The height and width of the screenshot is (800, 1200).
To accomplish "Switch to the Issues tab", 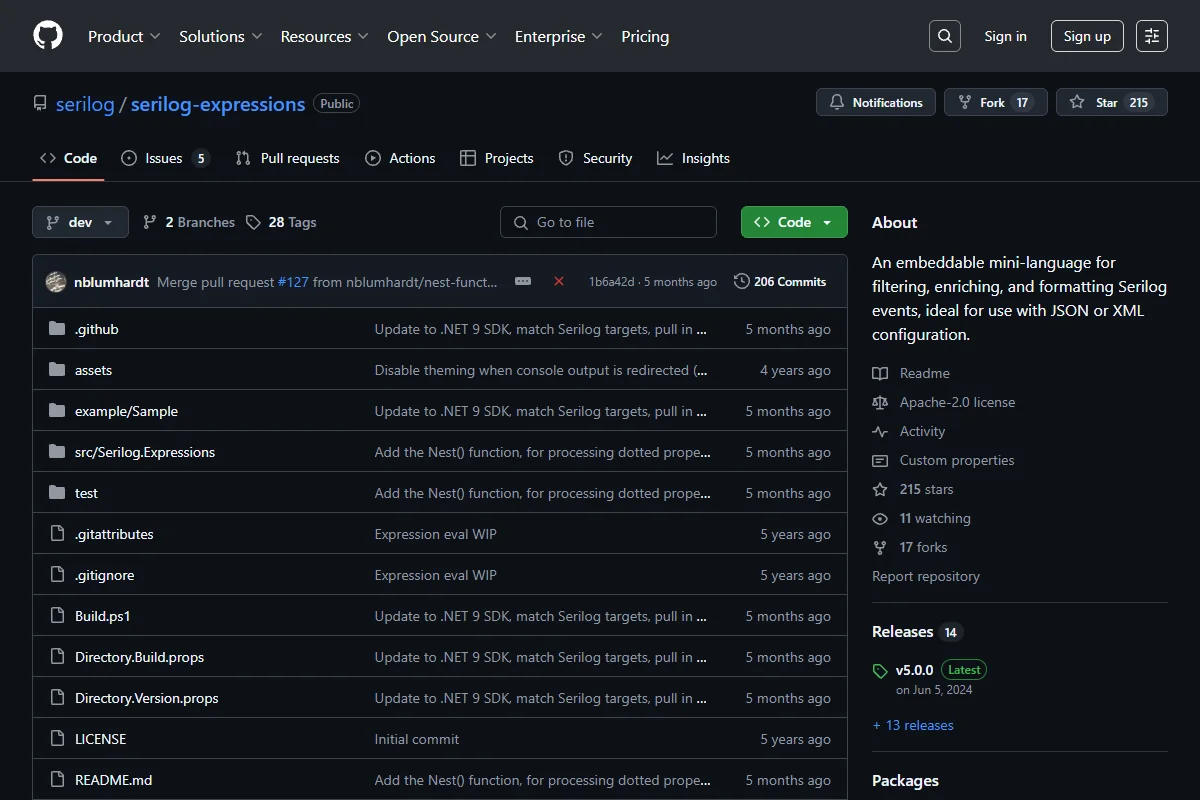I will point(165,158).
